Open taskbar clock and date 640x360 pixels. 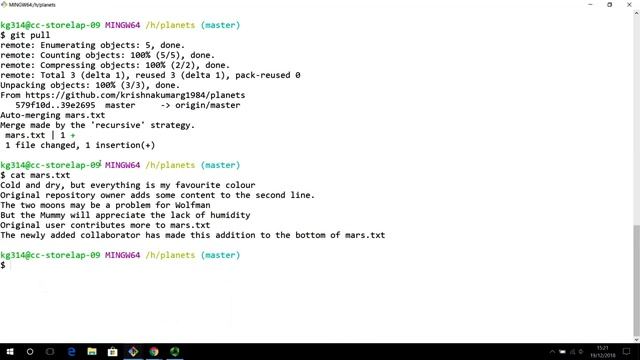point(602,351)
